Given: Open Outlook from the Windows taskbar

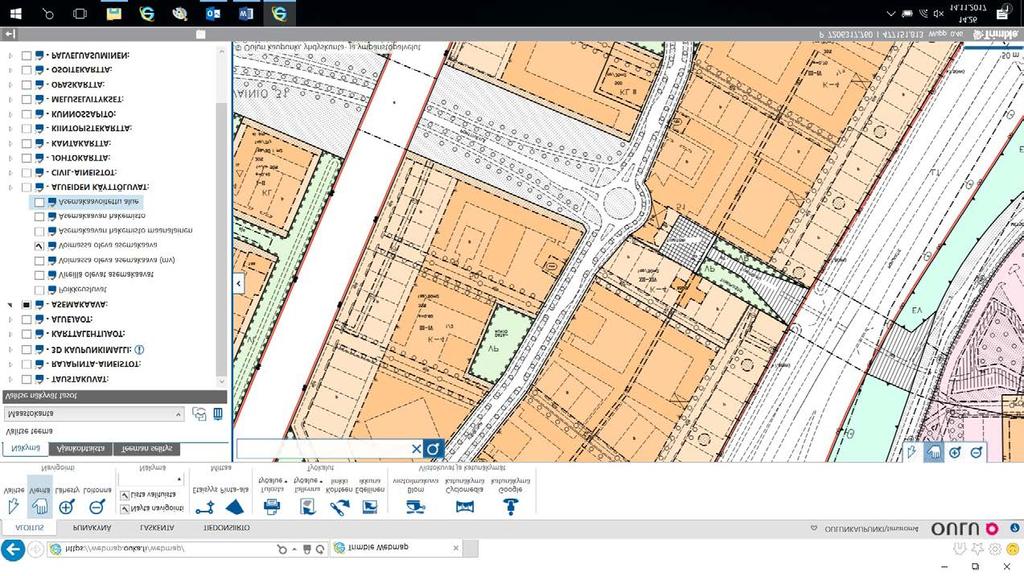Looking at the screenshot, I should (x=213, y=13).
